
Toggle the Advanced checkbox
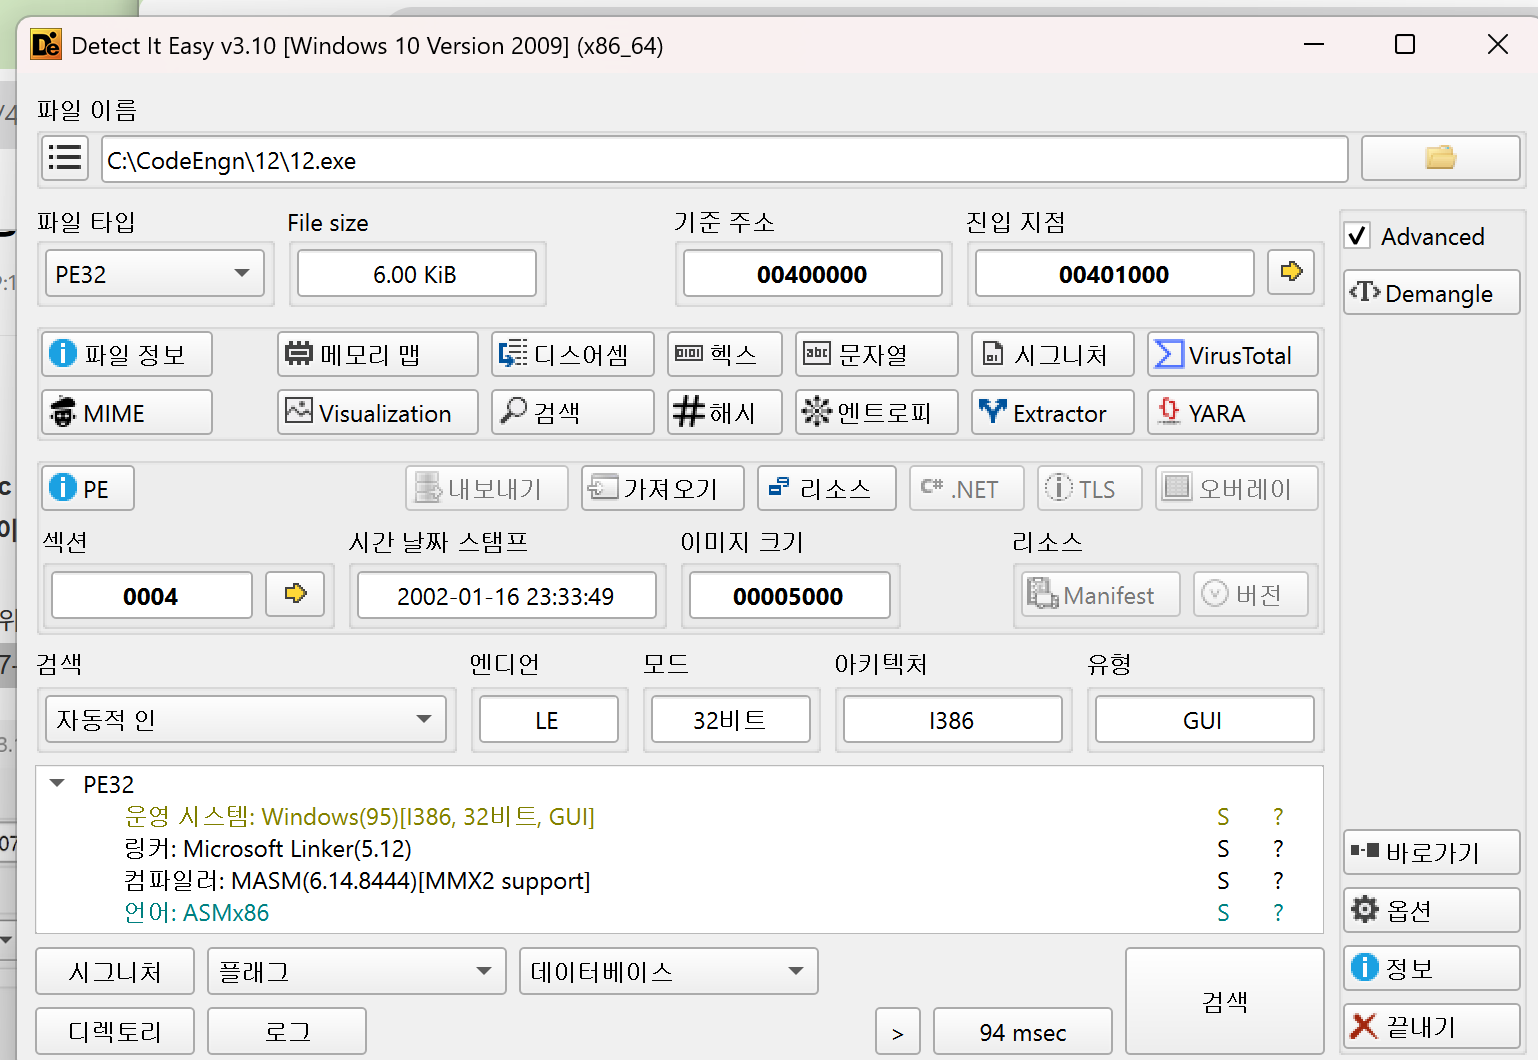tap(1357, 236)
